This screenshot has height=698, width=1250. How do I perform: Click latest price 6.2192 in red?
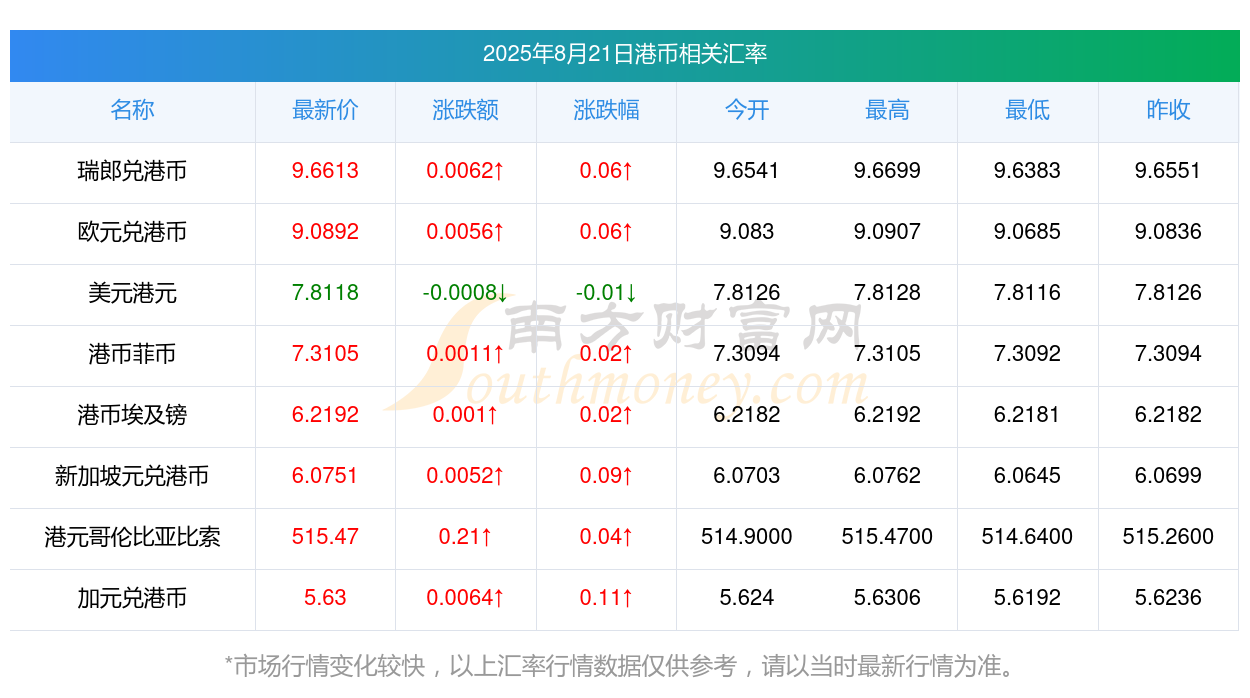[x=325, y=415]
